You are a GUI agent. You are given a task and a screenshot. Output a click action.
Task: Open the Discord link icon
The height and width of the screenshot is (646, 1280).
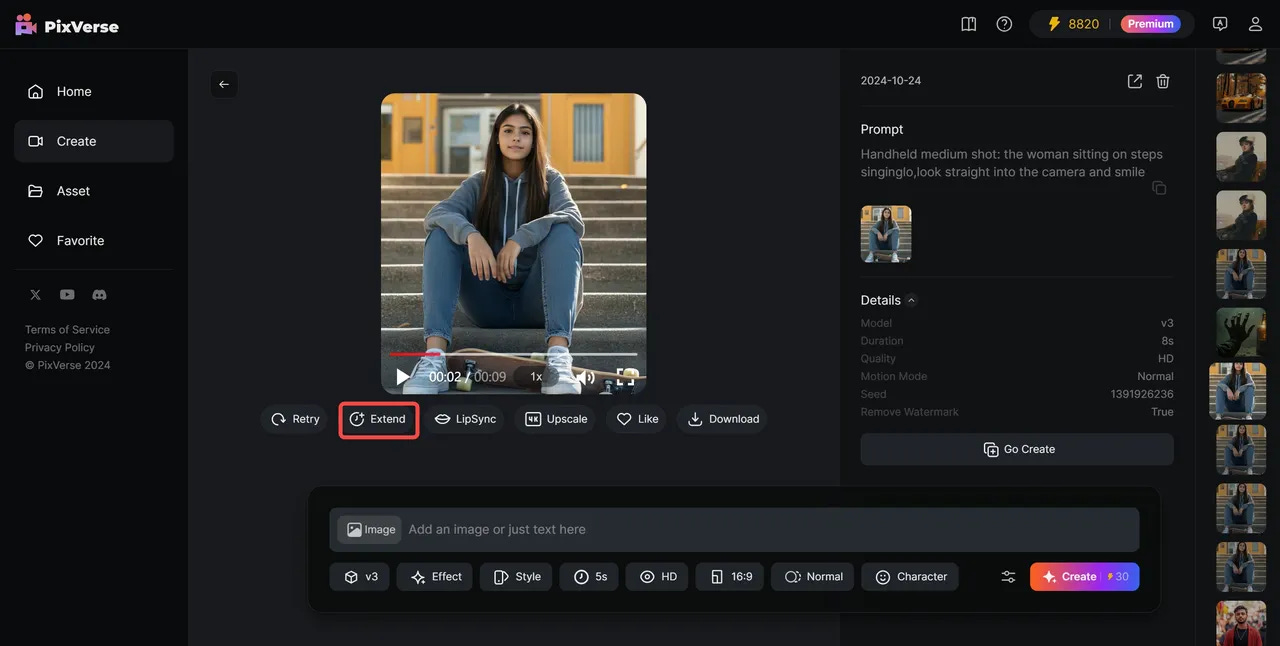99,295
